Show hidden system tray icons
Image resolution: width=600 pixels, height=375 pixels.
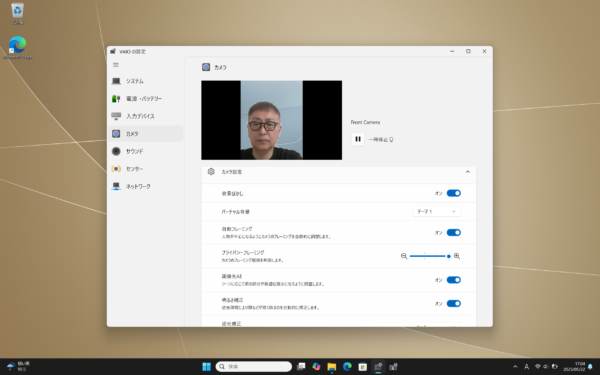point(515,367)
